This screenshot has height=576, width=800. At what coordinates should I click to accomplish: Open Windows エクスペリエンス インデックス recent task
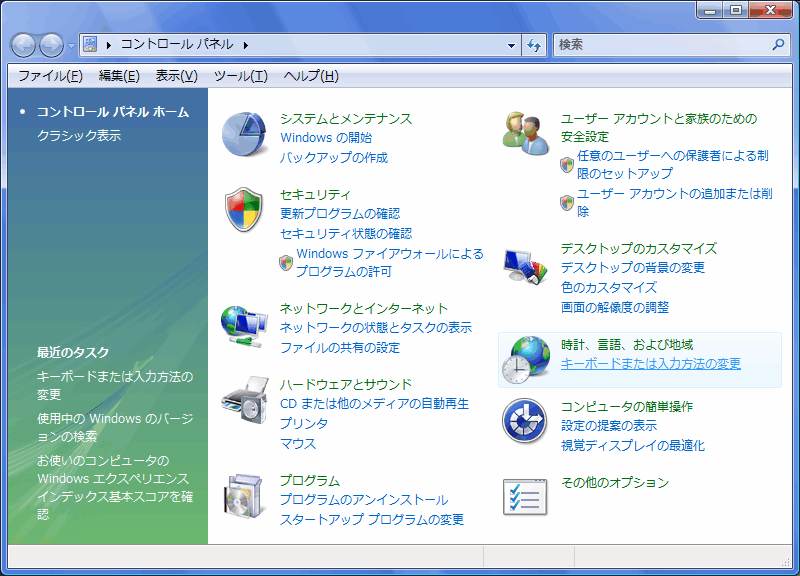pos(115,487)
